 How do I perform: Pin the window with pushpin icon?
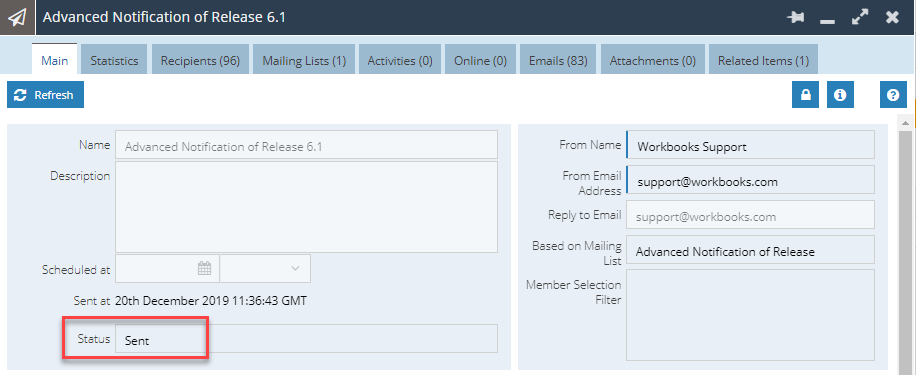pyautogui.click(x=794, y=18)
